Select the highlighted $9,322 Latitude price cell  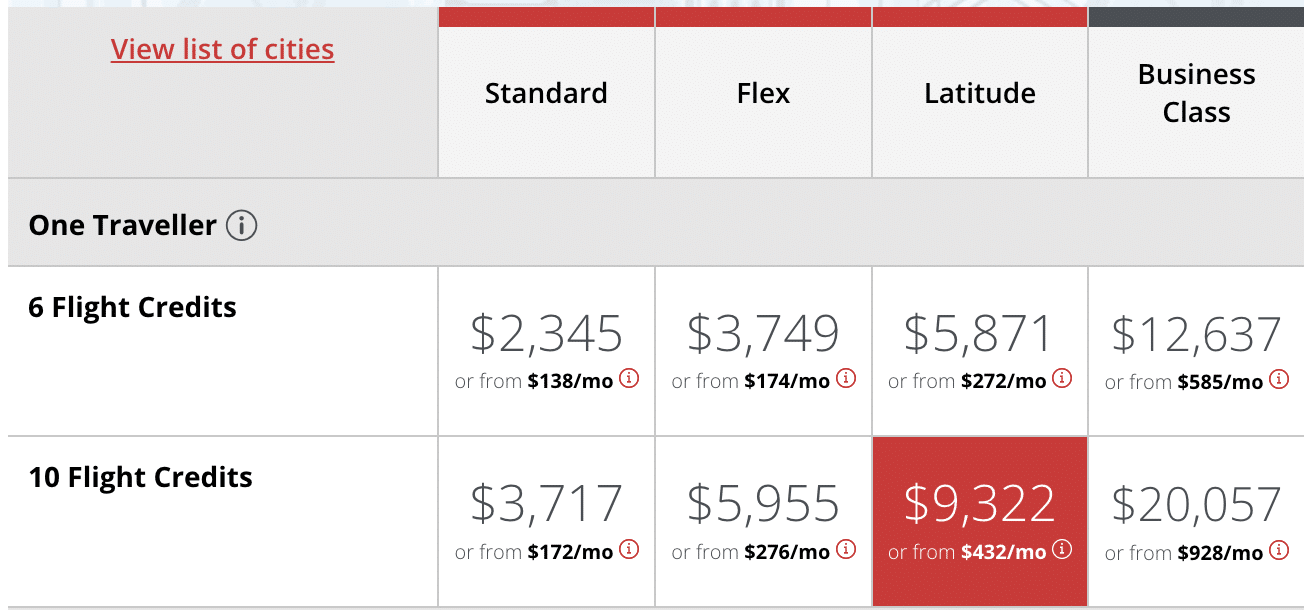[x=979, y=504]
